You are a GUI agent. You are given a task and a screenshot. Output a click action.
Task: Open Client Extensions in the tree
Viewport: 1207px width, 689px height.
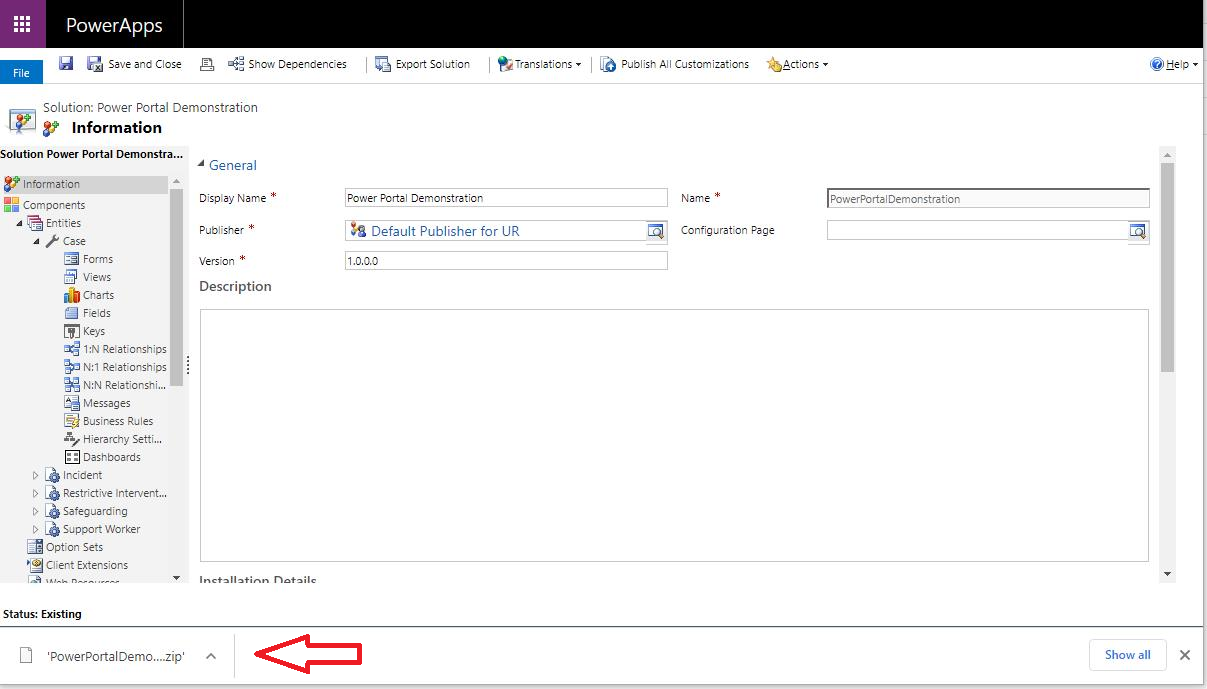86,565
